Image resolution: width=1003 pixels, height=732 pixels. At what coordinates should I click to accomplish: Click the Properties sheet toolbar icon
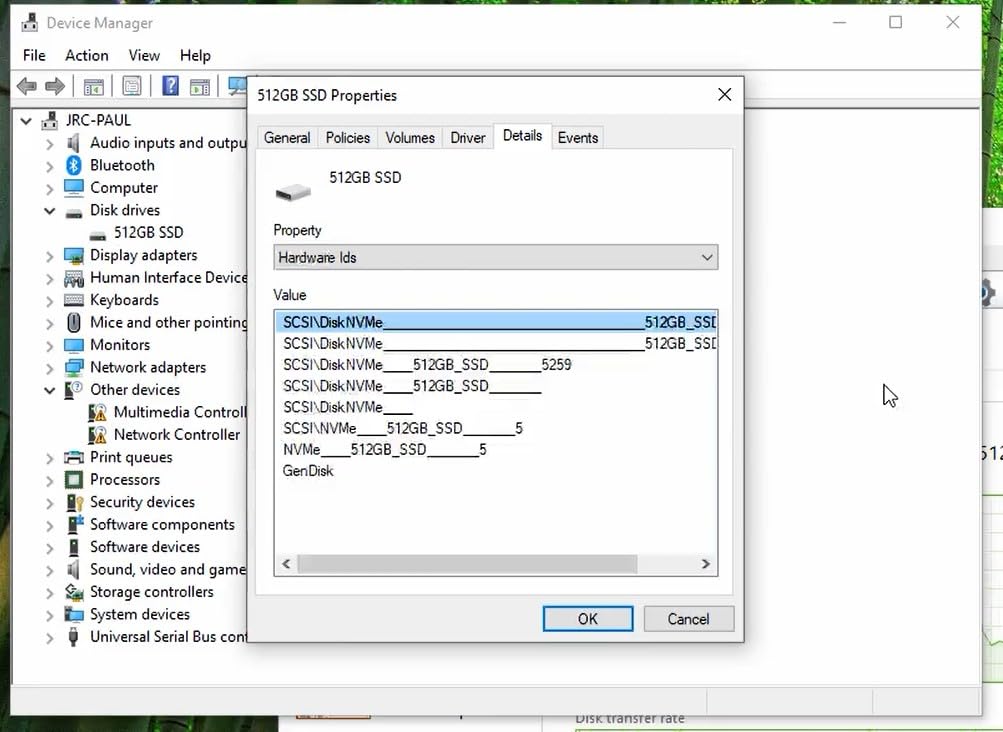point(132,86)
